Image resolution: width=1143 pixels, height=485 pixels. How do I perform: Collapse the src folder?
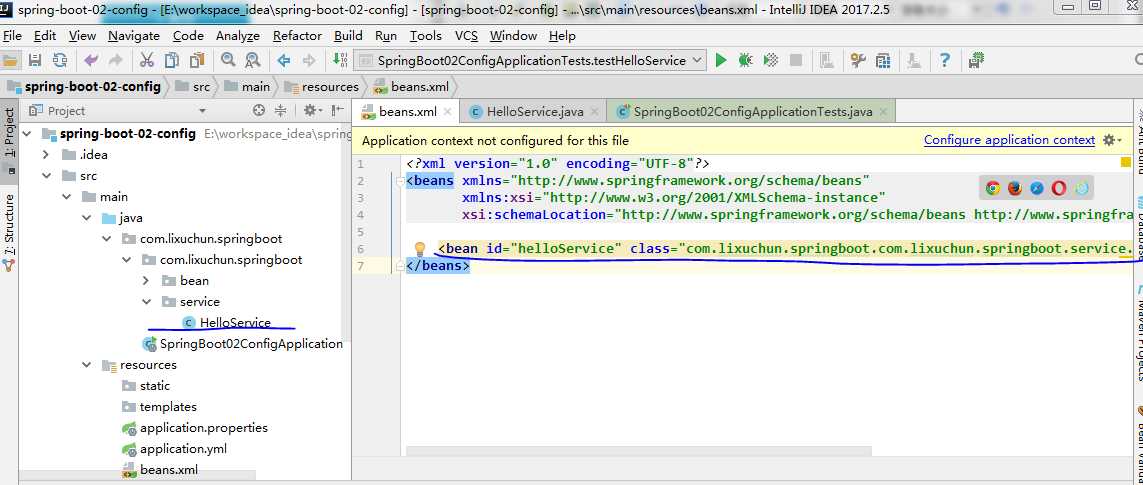tap(47, 176)
